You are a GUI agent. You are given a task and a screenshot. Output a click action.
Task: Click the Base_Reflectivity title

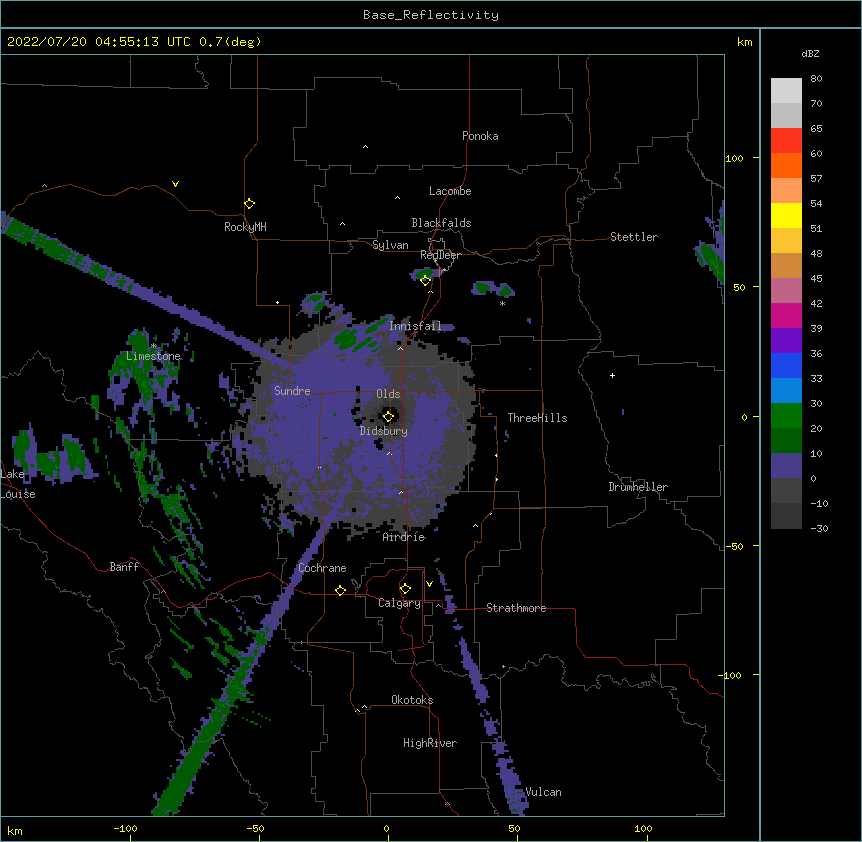[431, 15]
